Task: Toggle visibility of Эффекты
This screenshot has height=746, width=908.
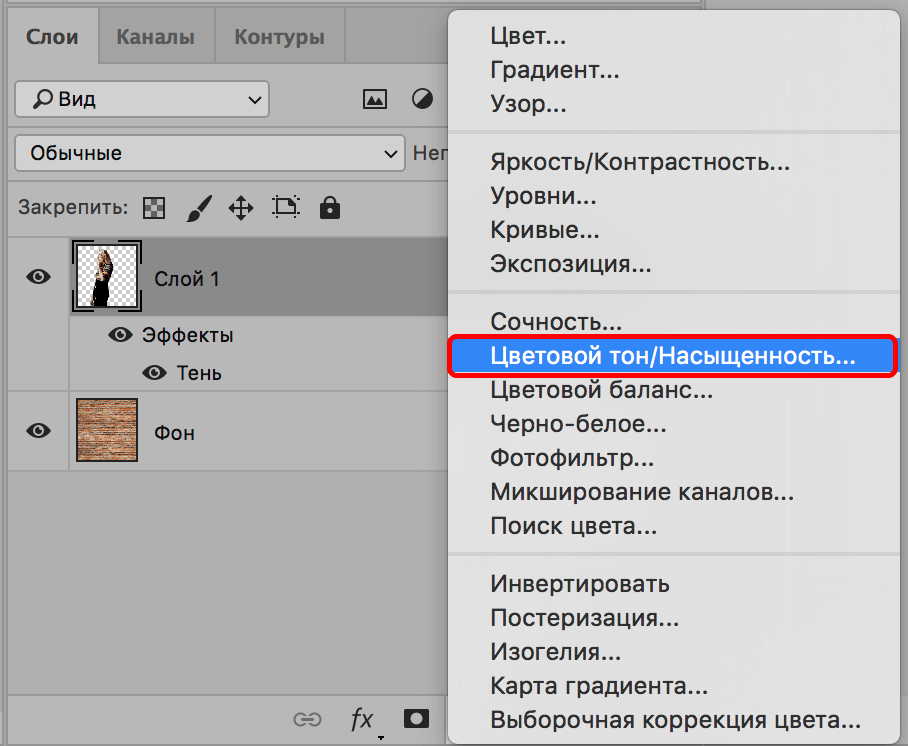Action: pyautogui.click(x=120, y=335)
